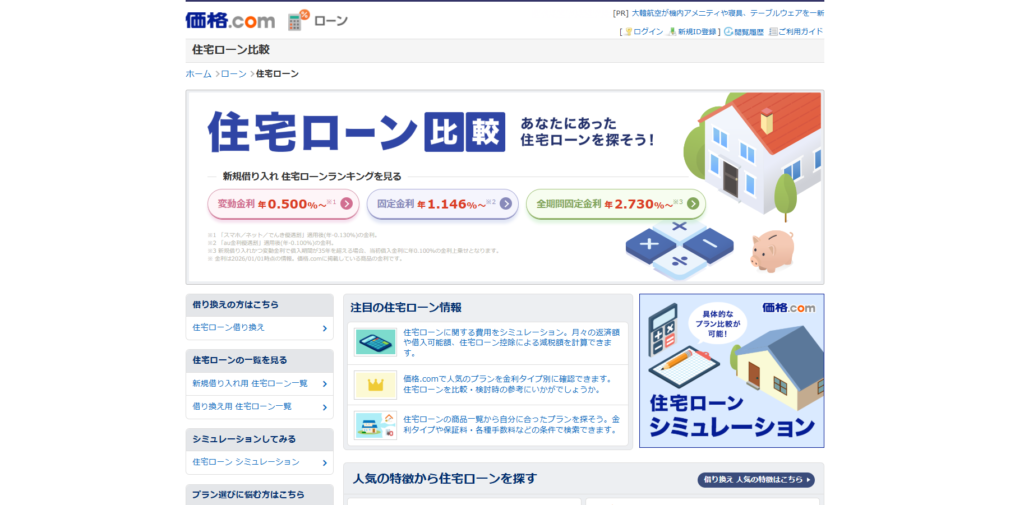
Task: Click the 価格.com logo
Action: point(229,20)
